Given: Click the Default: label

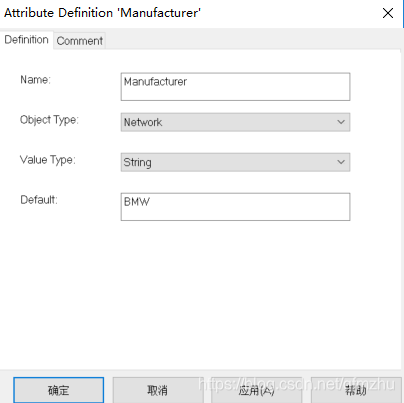Looking at the screenshot, I should [x=39, y=200].
